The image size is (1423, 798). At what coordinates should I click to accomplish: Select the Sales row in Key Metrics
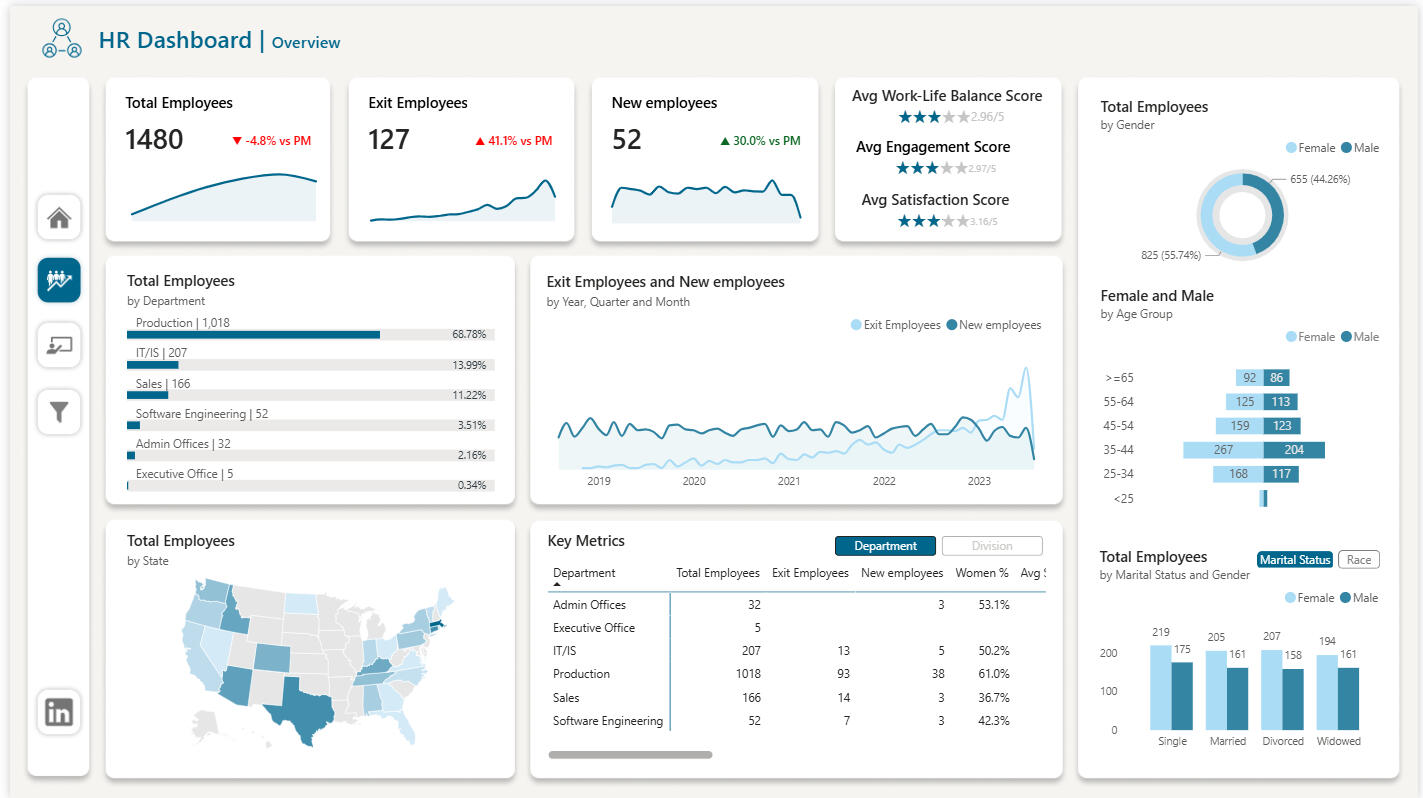coord(566,698)
